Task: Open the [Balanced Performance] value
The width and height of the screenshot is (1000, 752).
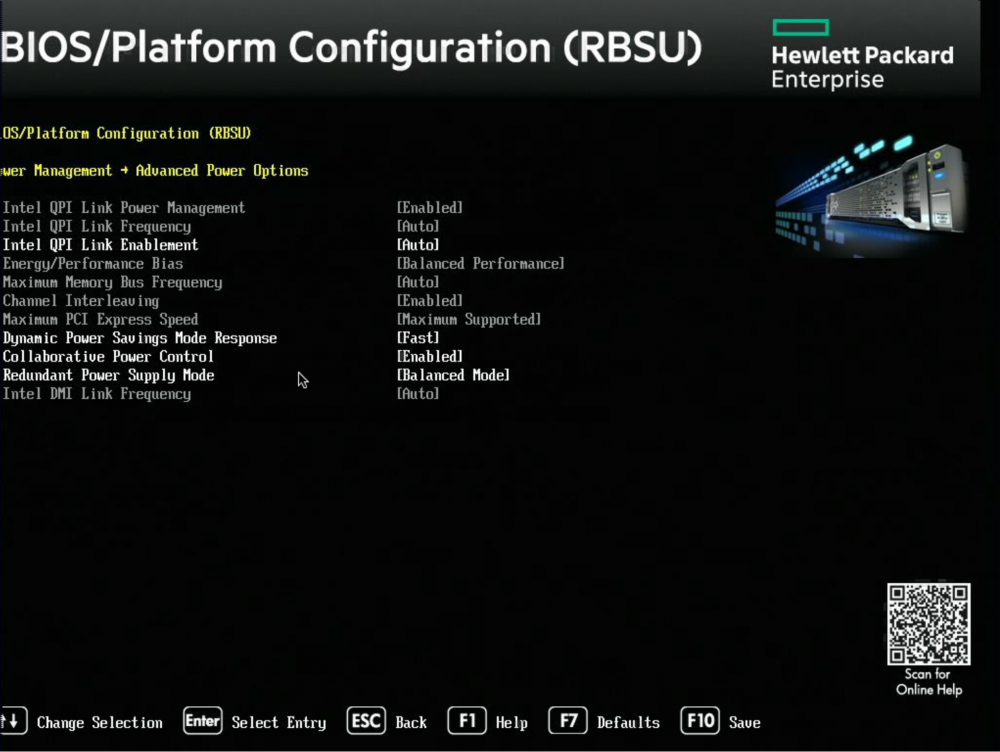Action: pos(480,263)
